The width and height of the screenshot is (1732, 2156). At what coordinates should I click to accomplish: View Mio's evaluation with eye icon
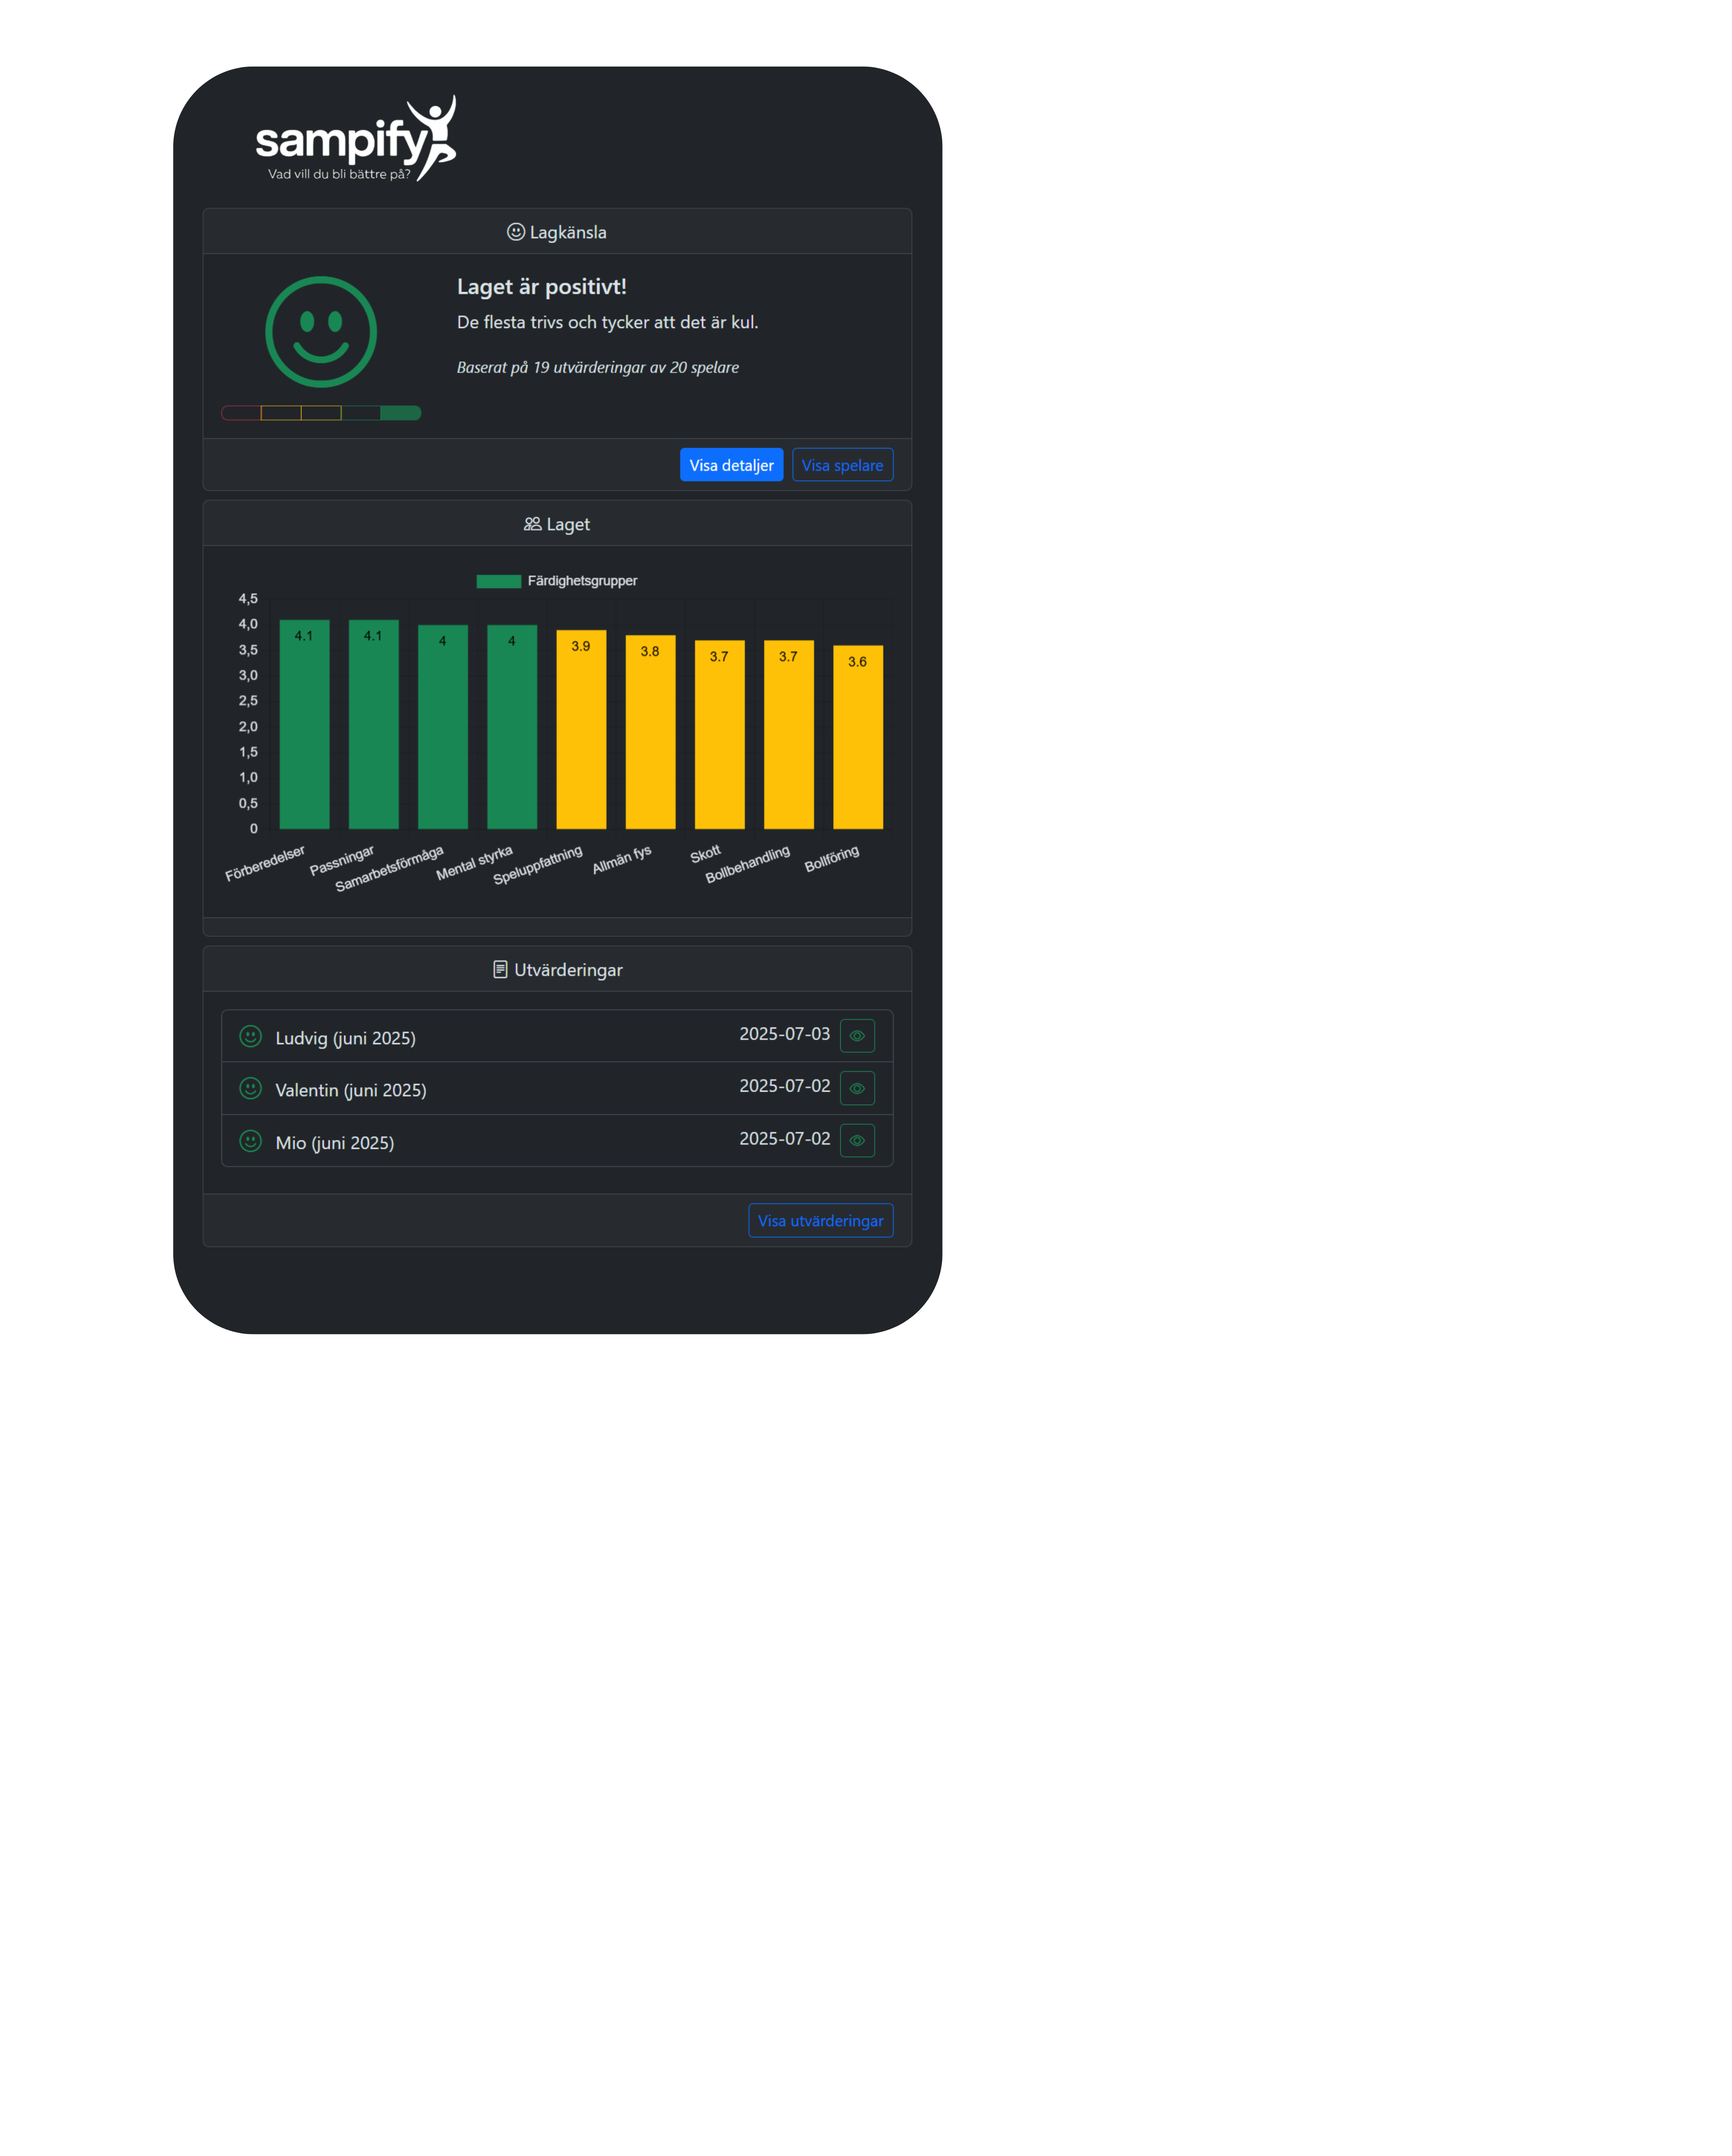click(x=857, y=1140)
